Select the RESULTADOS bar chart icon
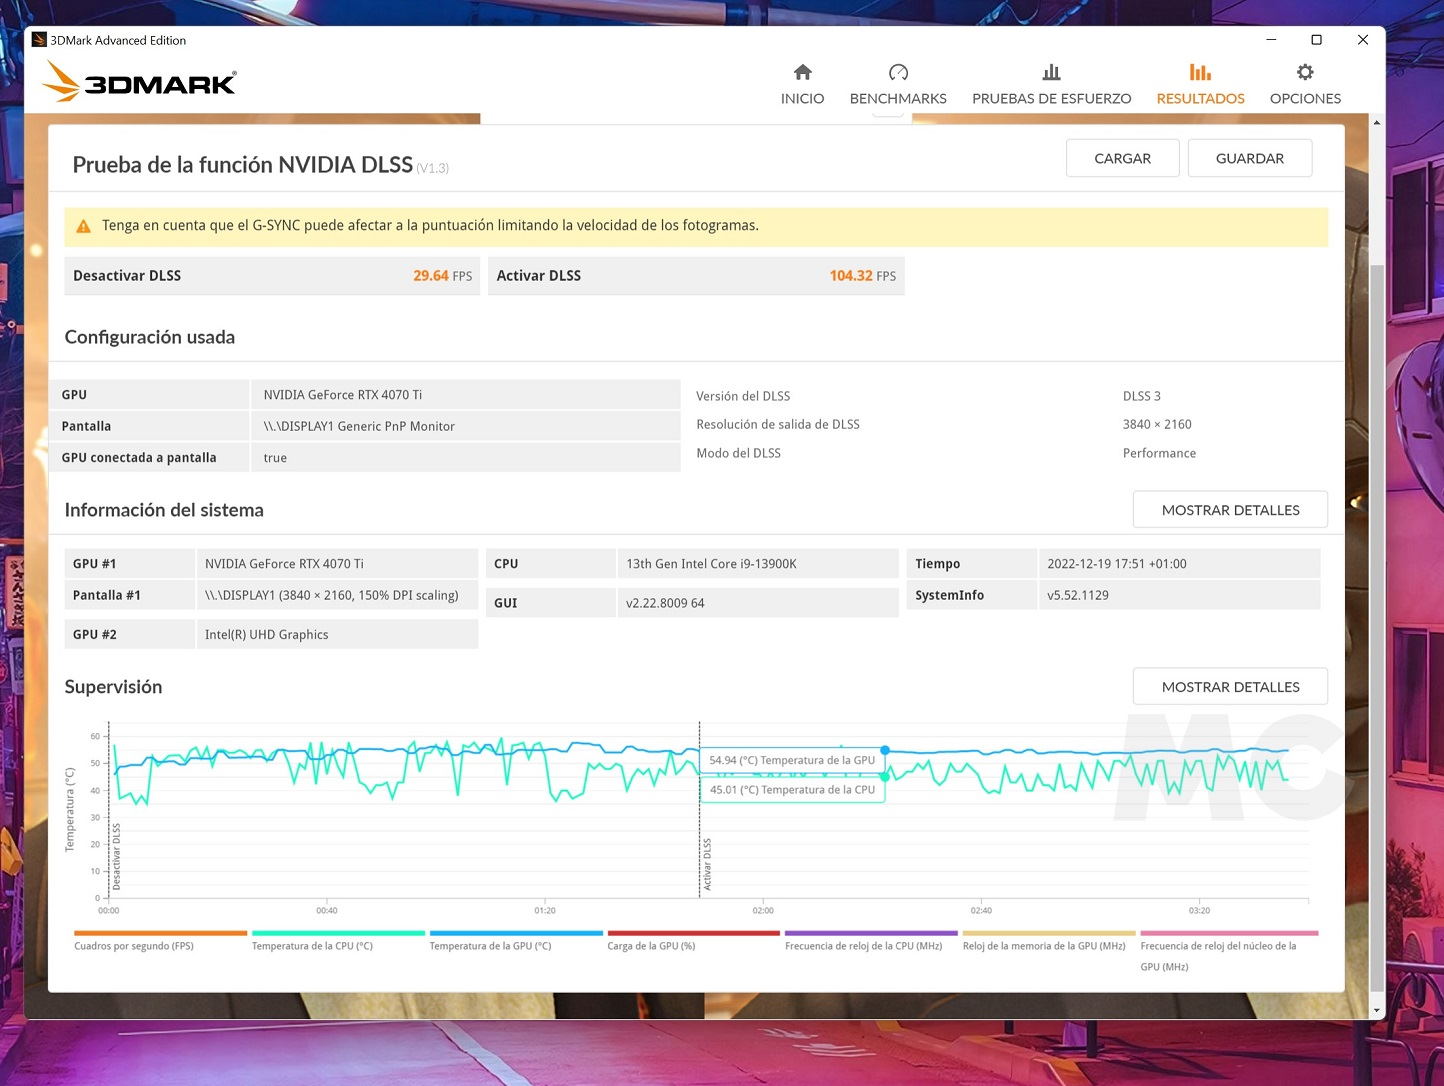The width and height of the screenshot is (1444, 1086). pos(1200,72)
